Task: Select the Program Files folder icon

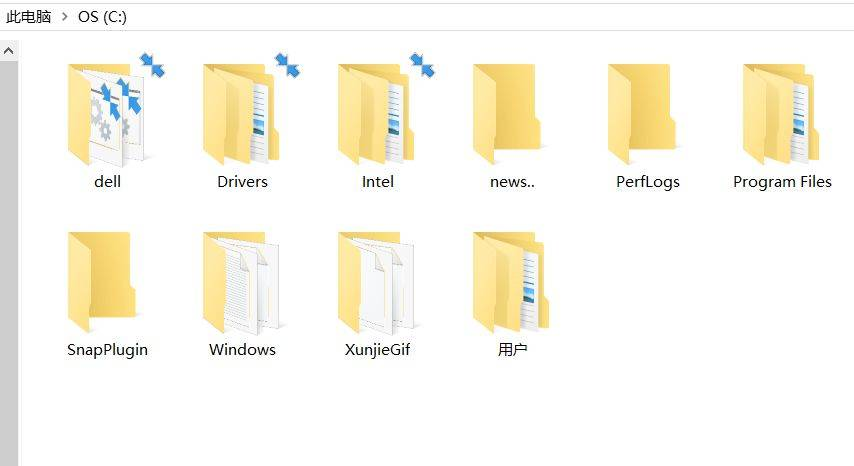Action: click(x=781, y=114)
